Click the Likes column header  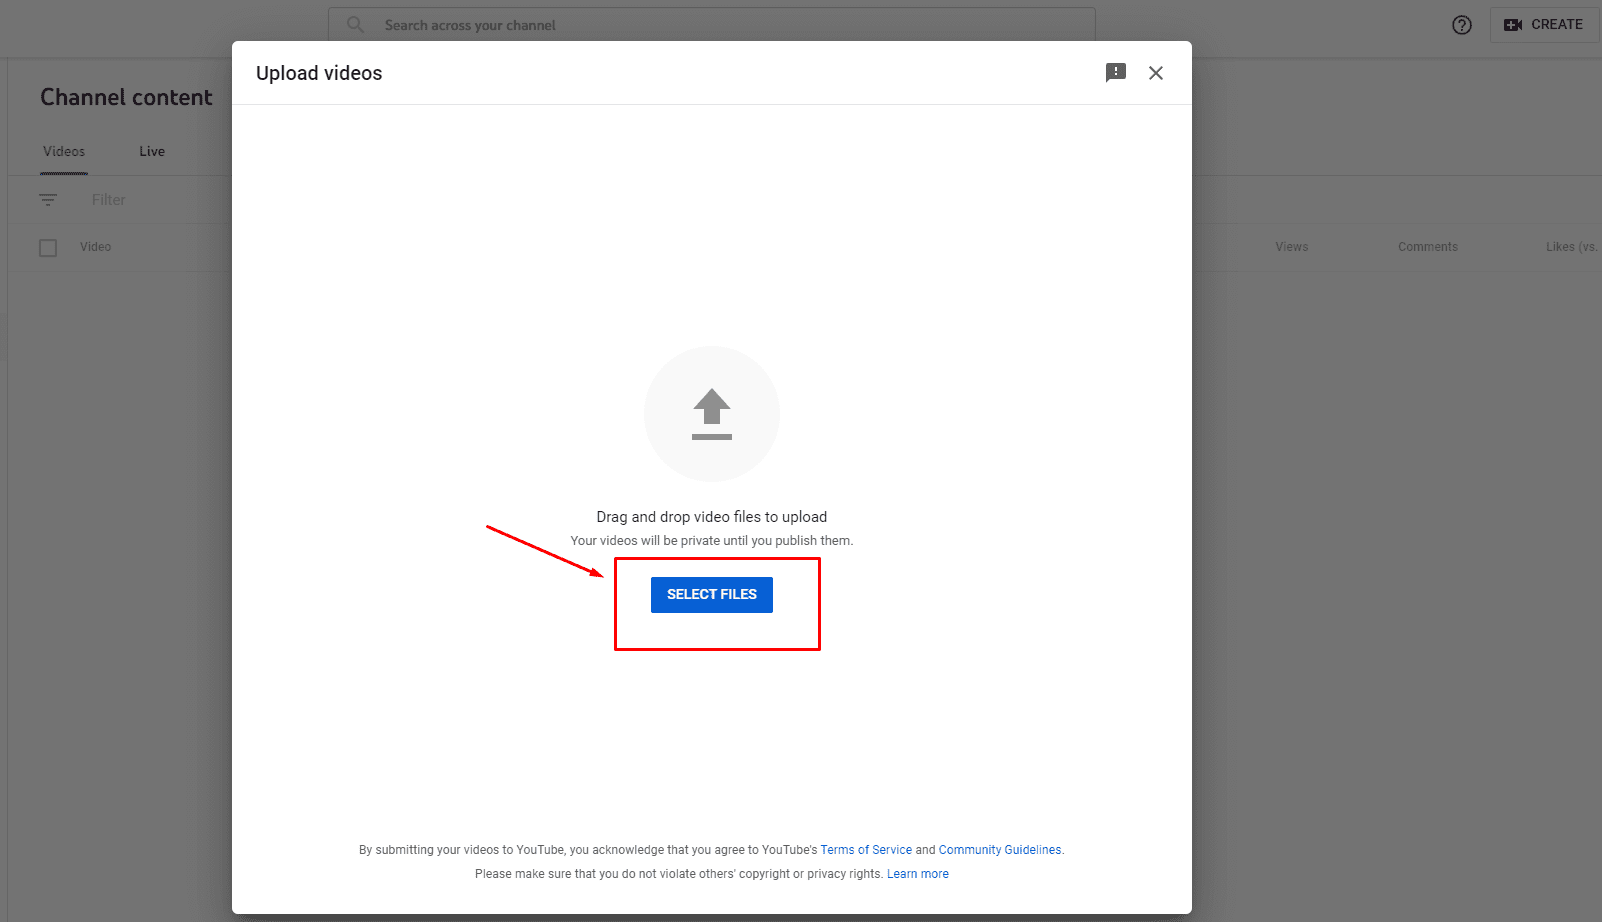pos(1572,247)
